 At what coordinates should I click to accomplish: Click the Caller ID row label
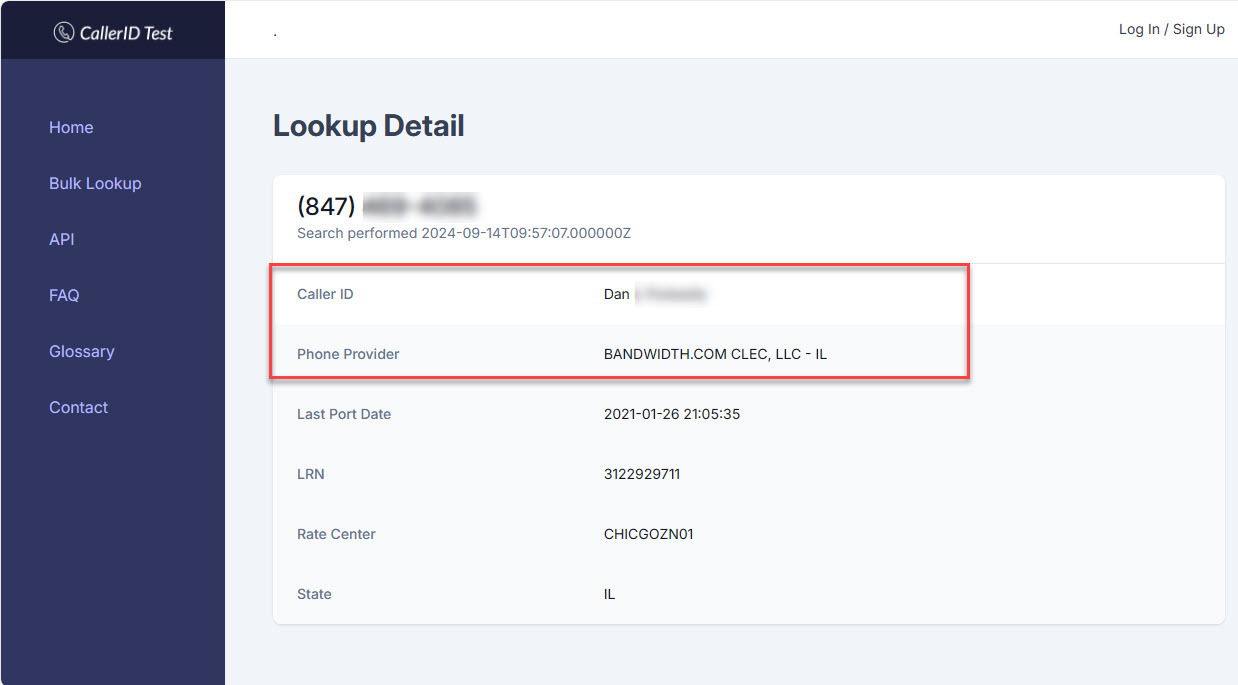point(325,294)
